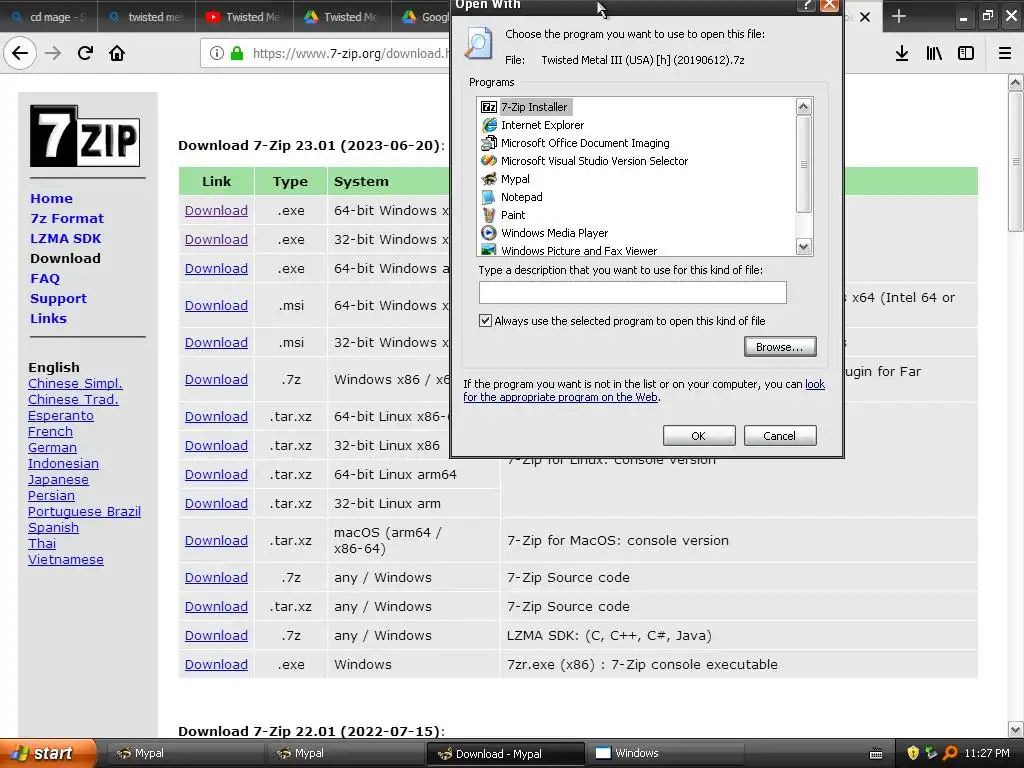Switch language to Portuguese Brazil

tap(84, 511)
